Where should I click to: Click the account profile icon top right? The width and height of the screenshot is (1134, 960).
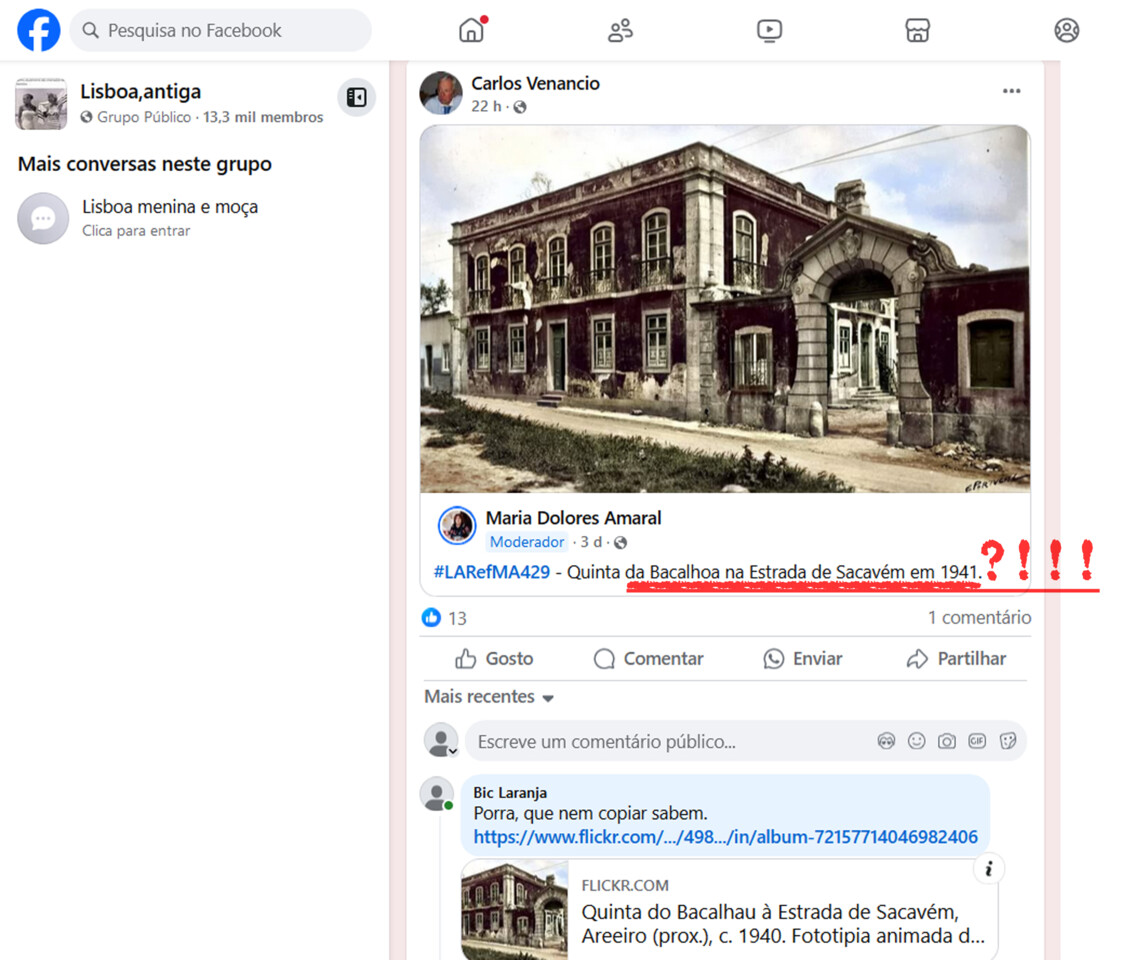coord(1066,30)
